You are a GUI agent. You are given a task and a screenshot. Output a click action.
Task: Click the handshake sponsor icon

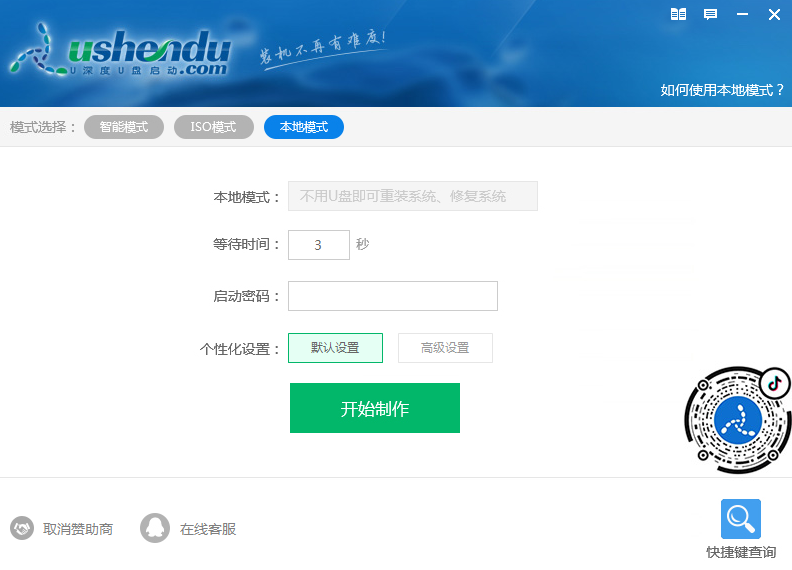pos(22,528)
